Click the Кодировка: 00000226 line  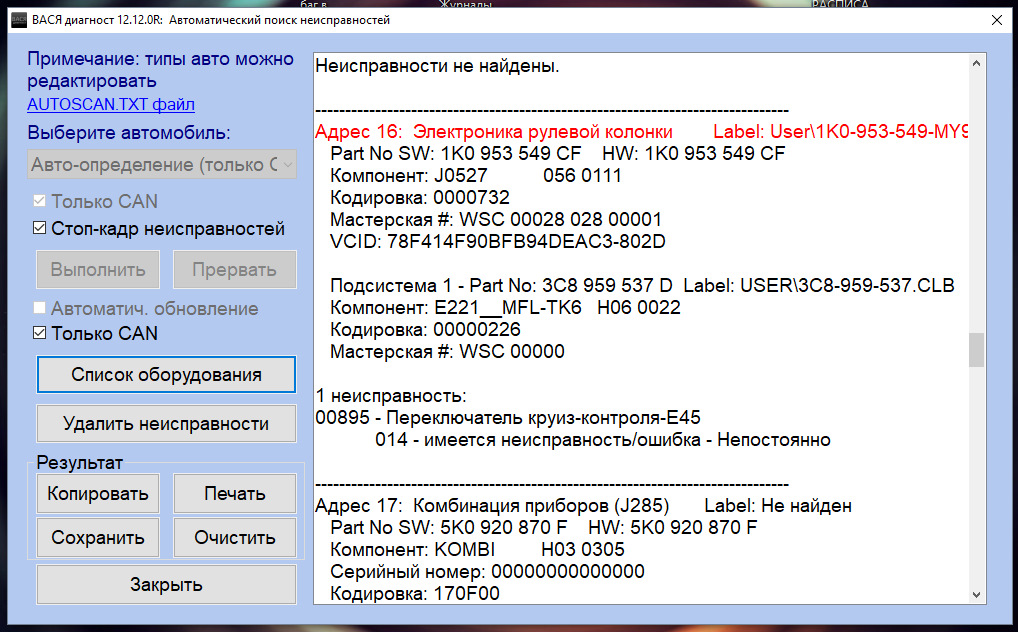tap(425, 329)
